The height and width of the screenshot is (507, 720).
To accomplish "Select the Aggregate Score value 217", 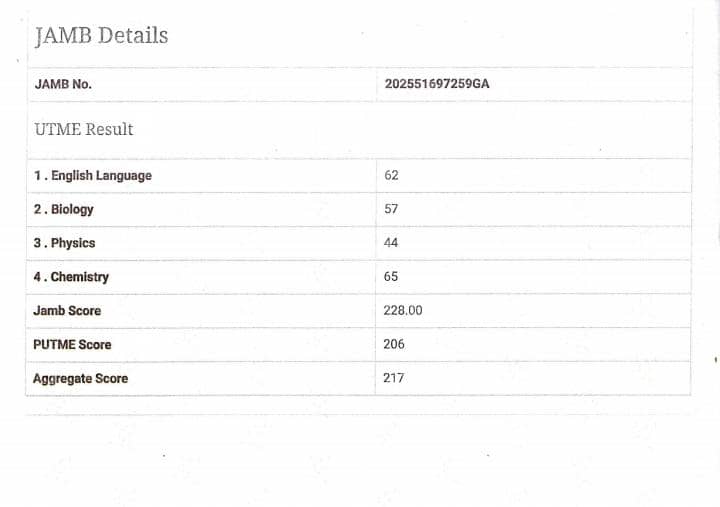I will coord(394,378).
